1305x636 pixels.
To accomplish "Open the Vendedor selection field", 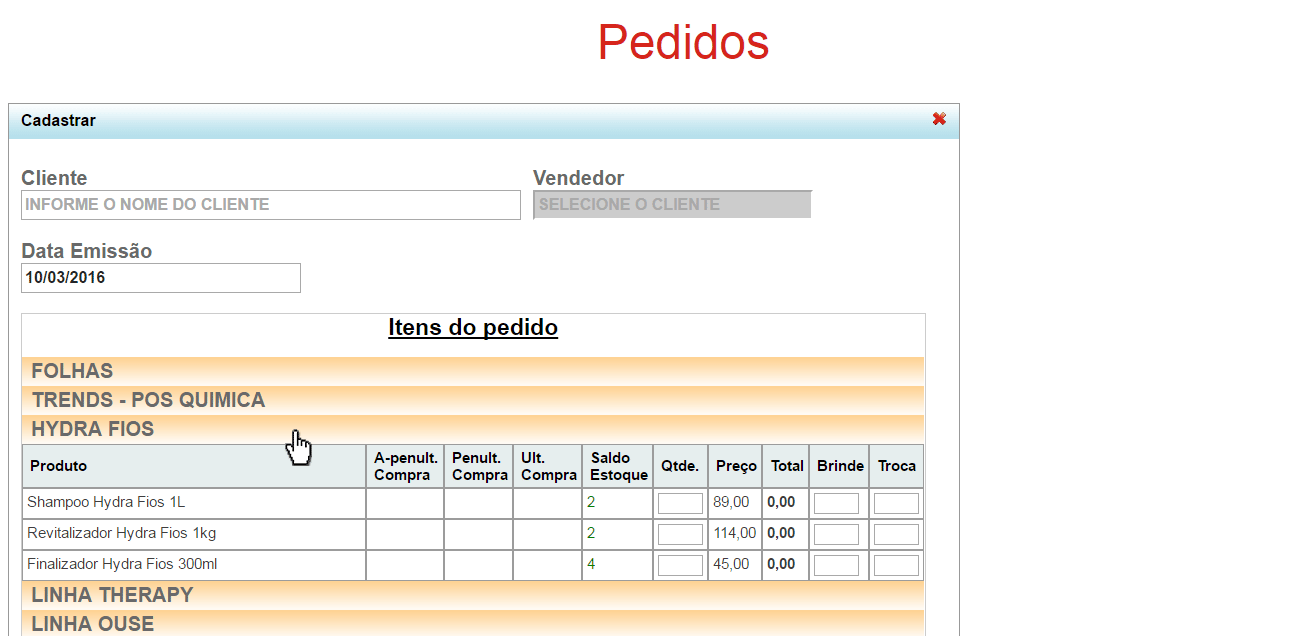I will click(672, 204).
